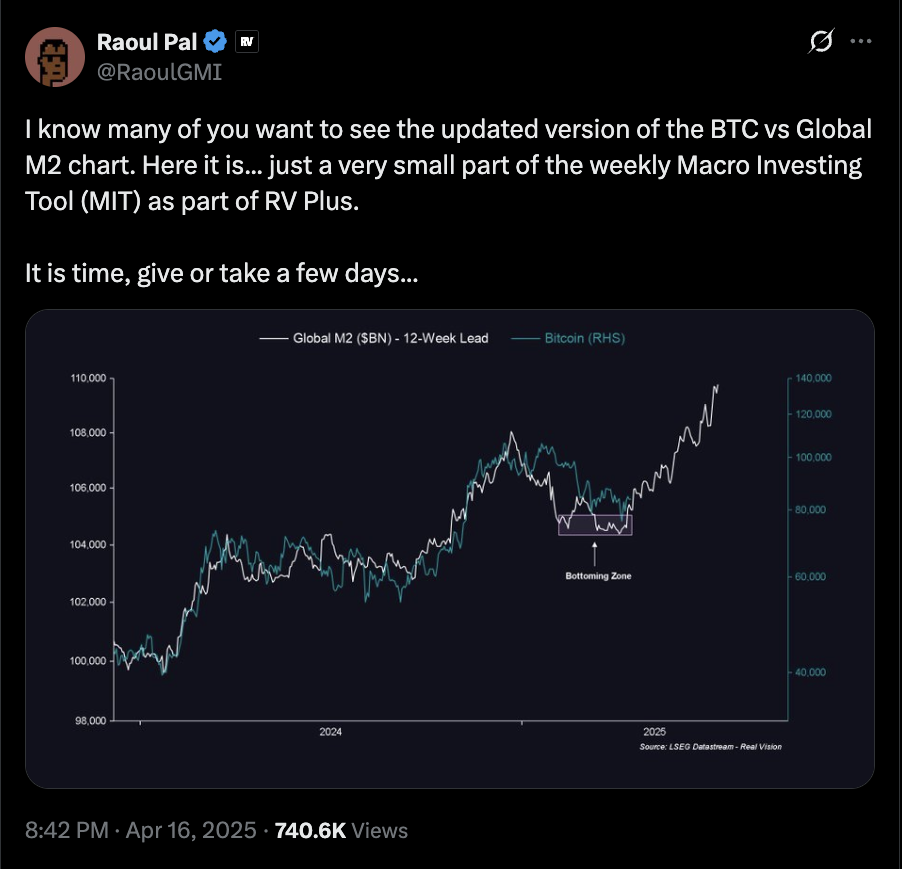902x869 pixels.
Task: Click the 2025 x-axis label
Action: [654, 732]
